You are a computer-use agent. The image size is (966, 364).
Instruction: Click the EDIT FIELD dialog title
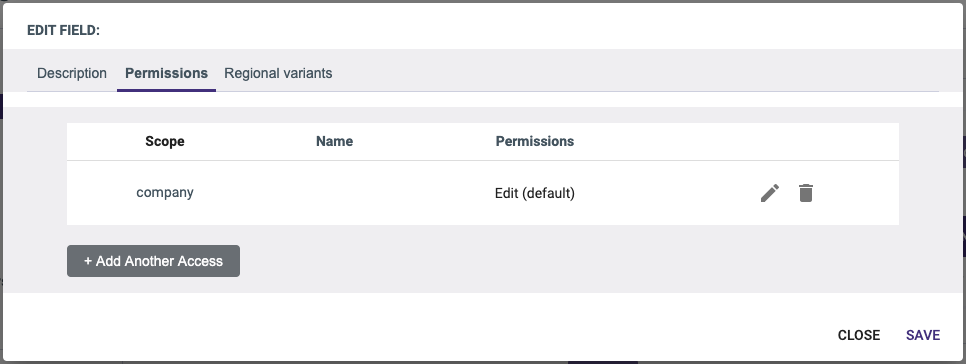[x=63, y=30]
